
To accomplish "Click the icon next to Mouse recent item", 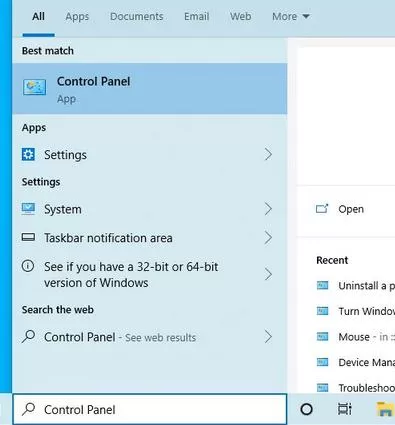I will 322,337.
